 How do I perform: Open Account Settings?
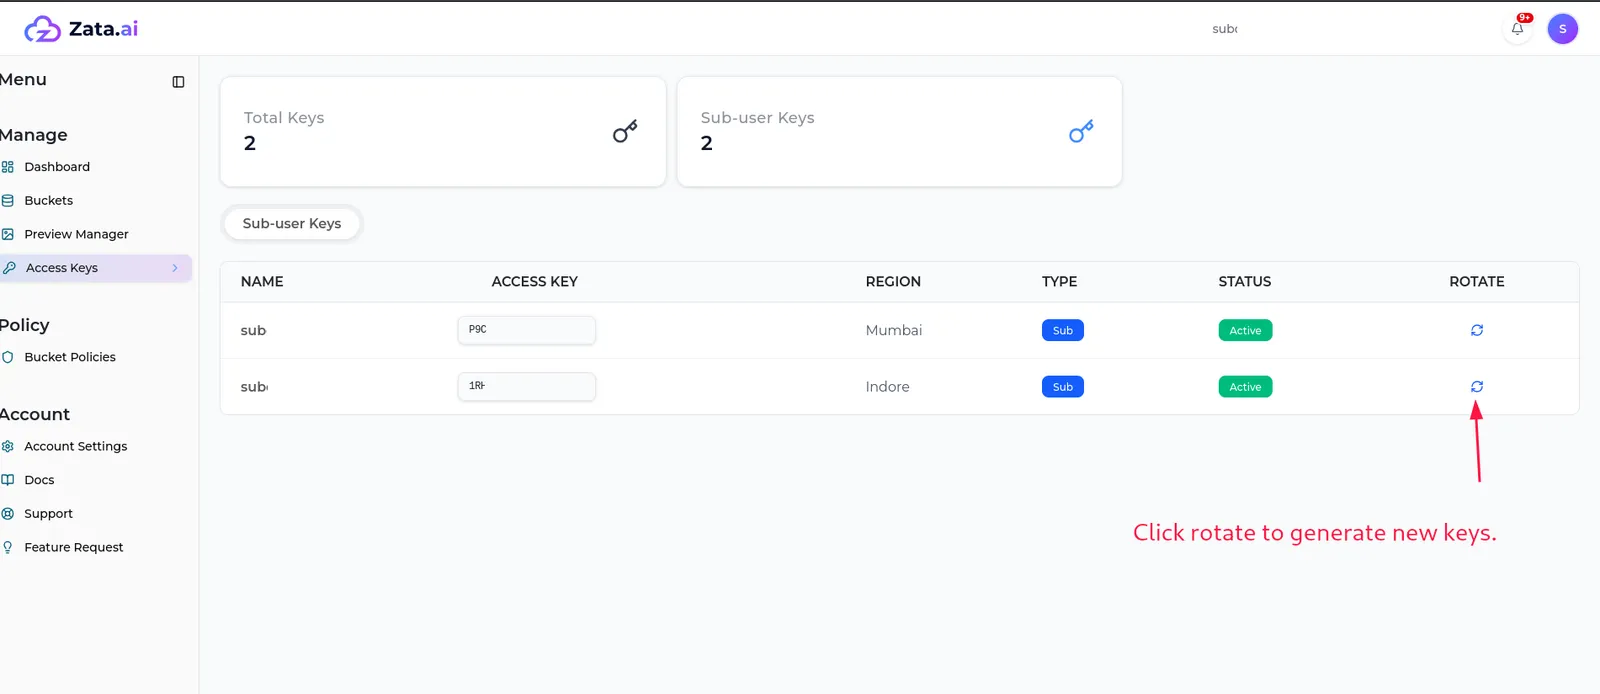click(76, 446)
